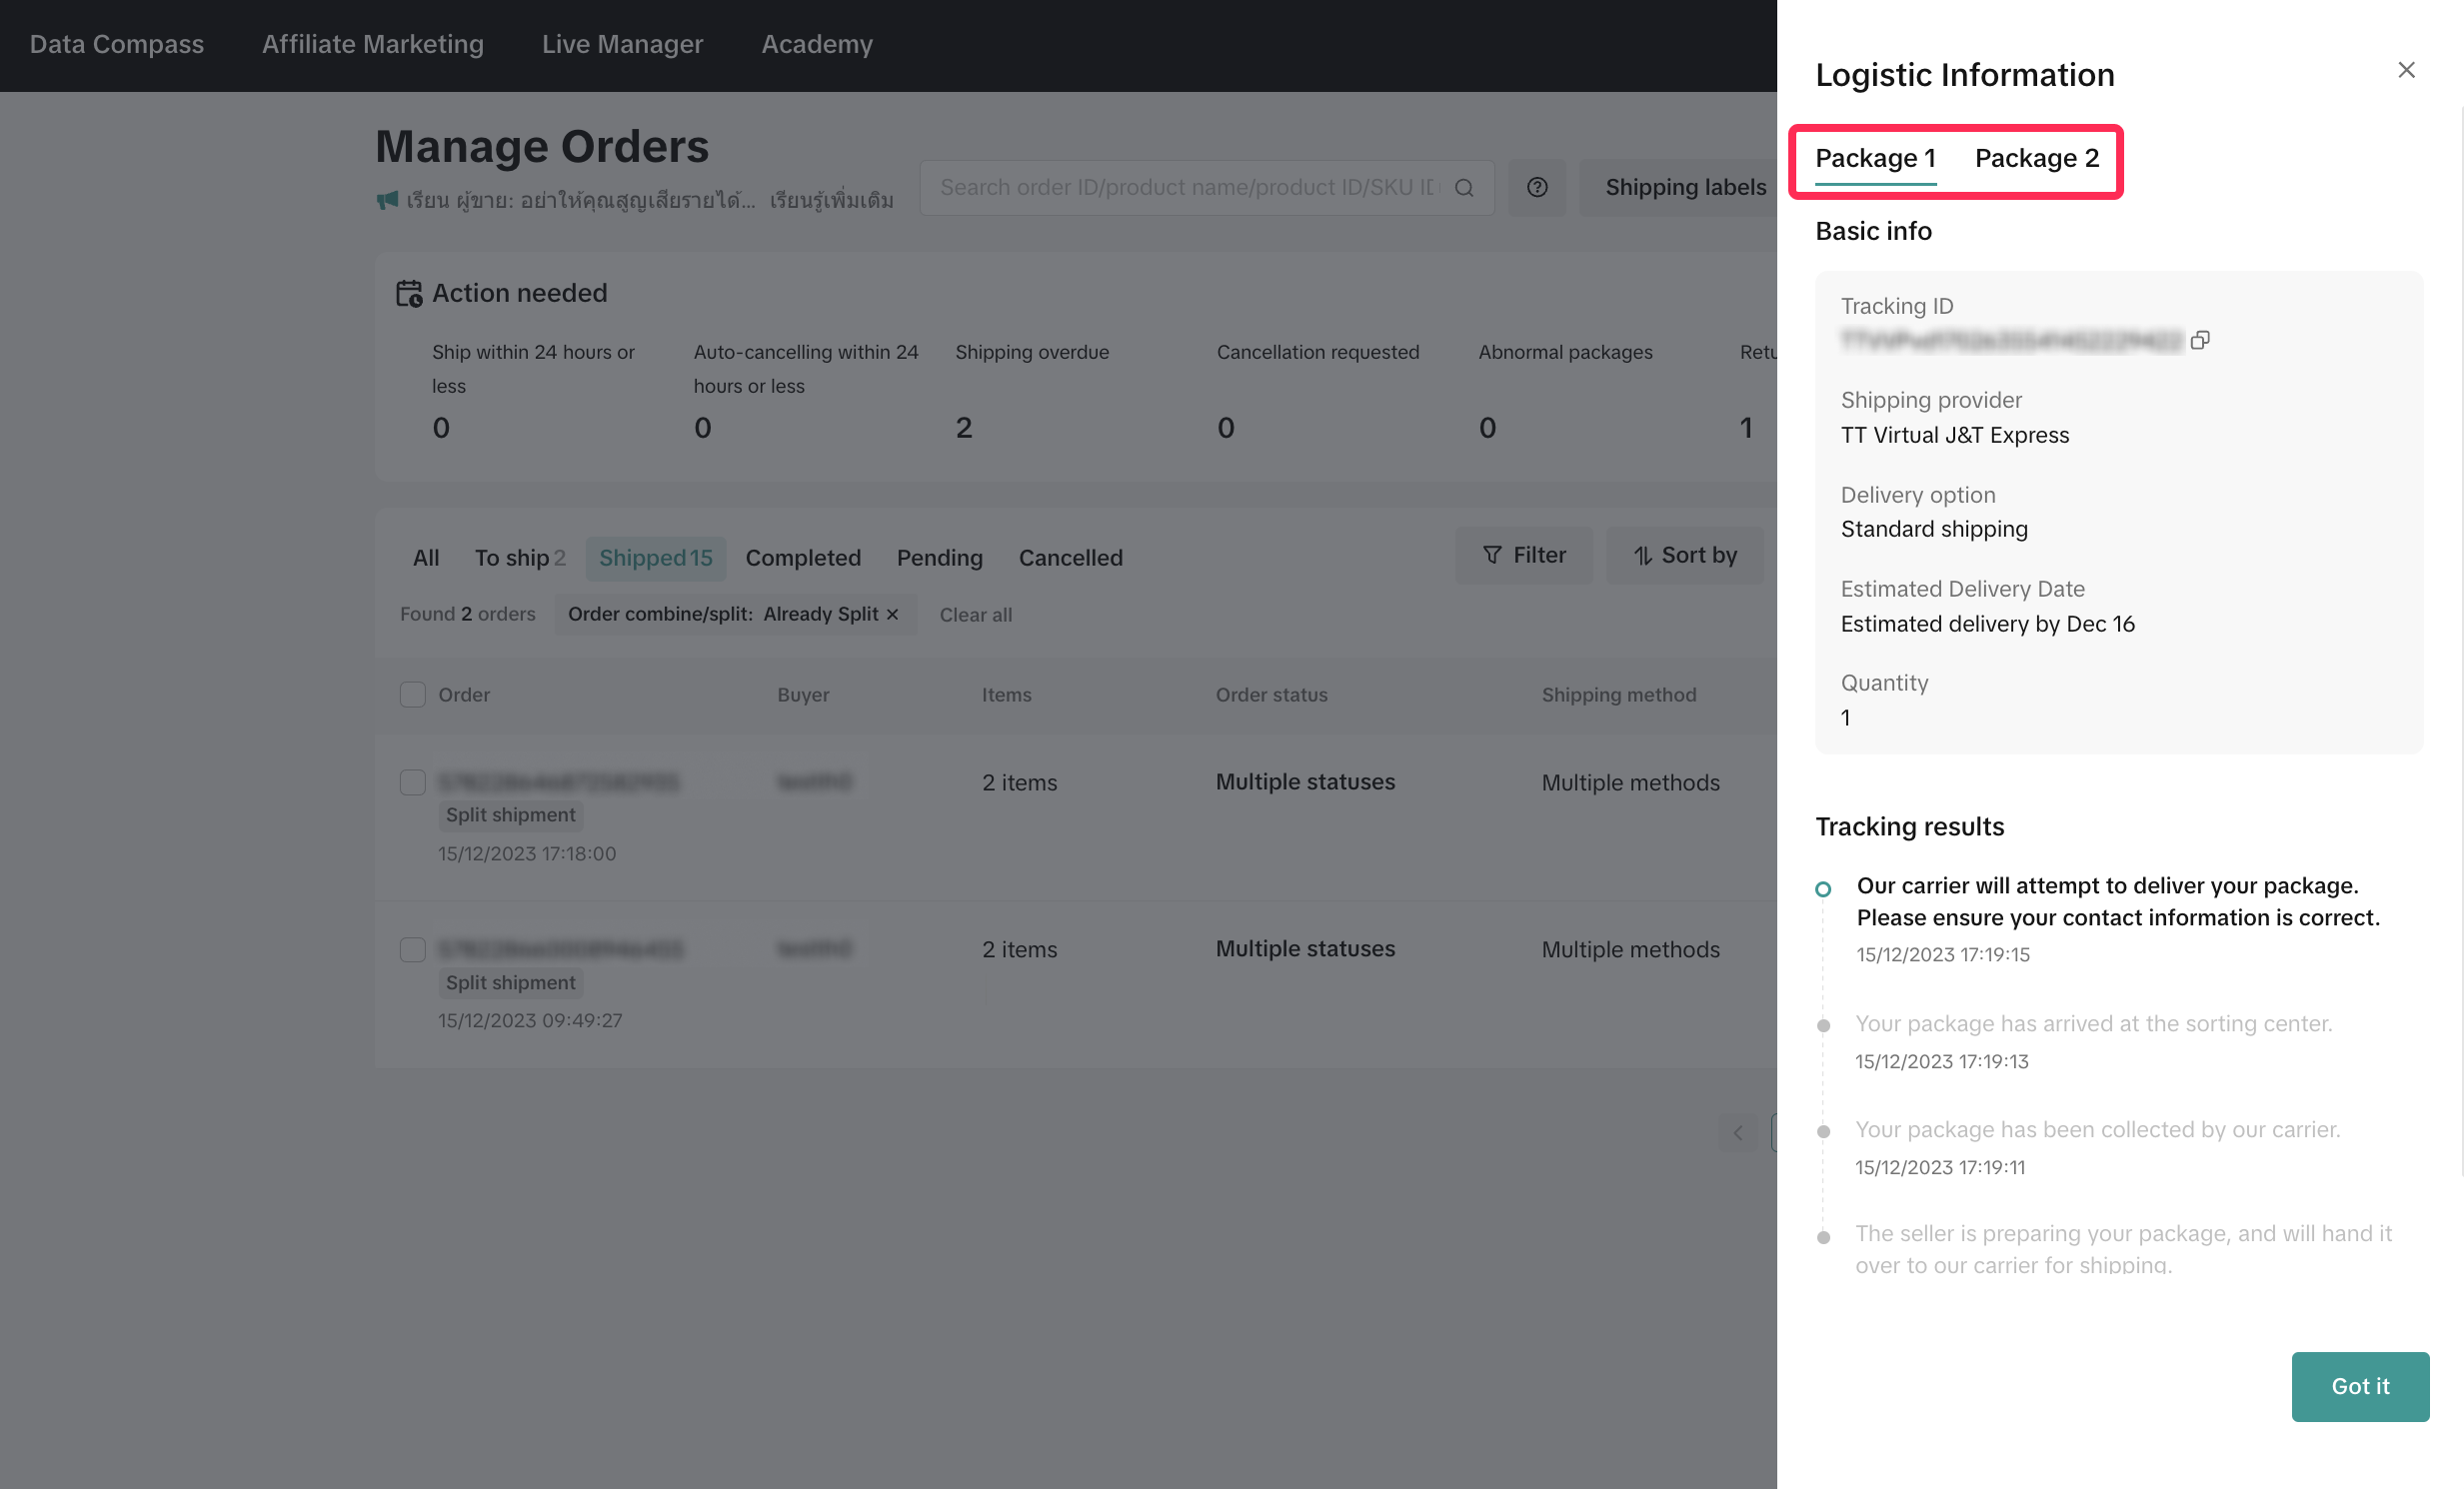
Task: Remove the Already Split filter chip
Action: [x=893, y=614]
